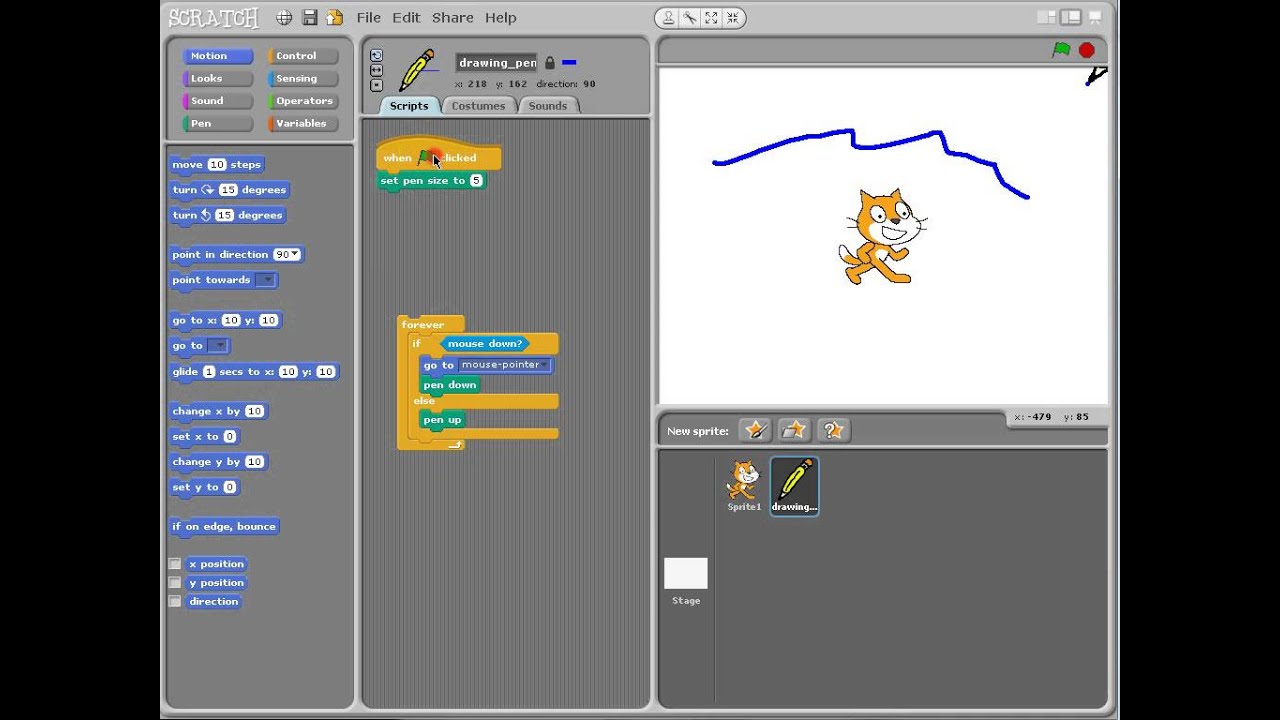Screen dimensions: 1280x720
Task: Select the drawing_pen sprite thumbnail
Action: click(x=794, y=486)
